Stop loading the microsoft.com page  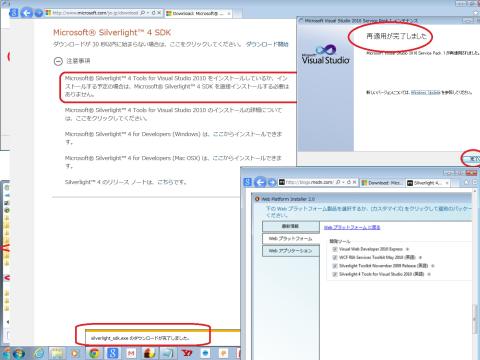tap(159, 13)
